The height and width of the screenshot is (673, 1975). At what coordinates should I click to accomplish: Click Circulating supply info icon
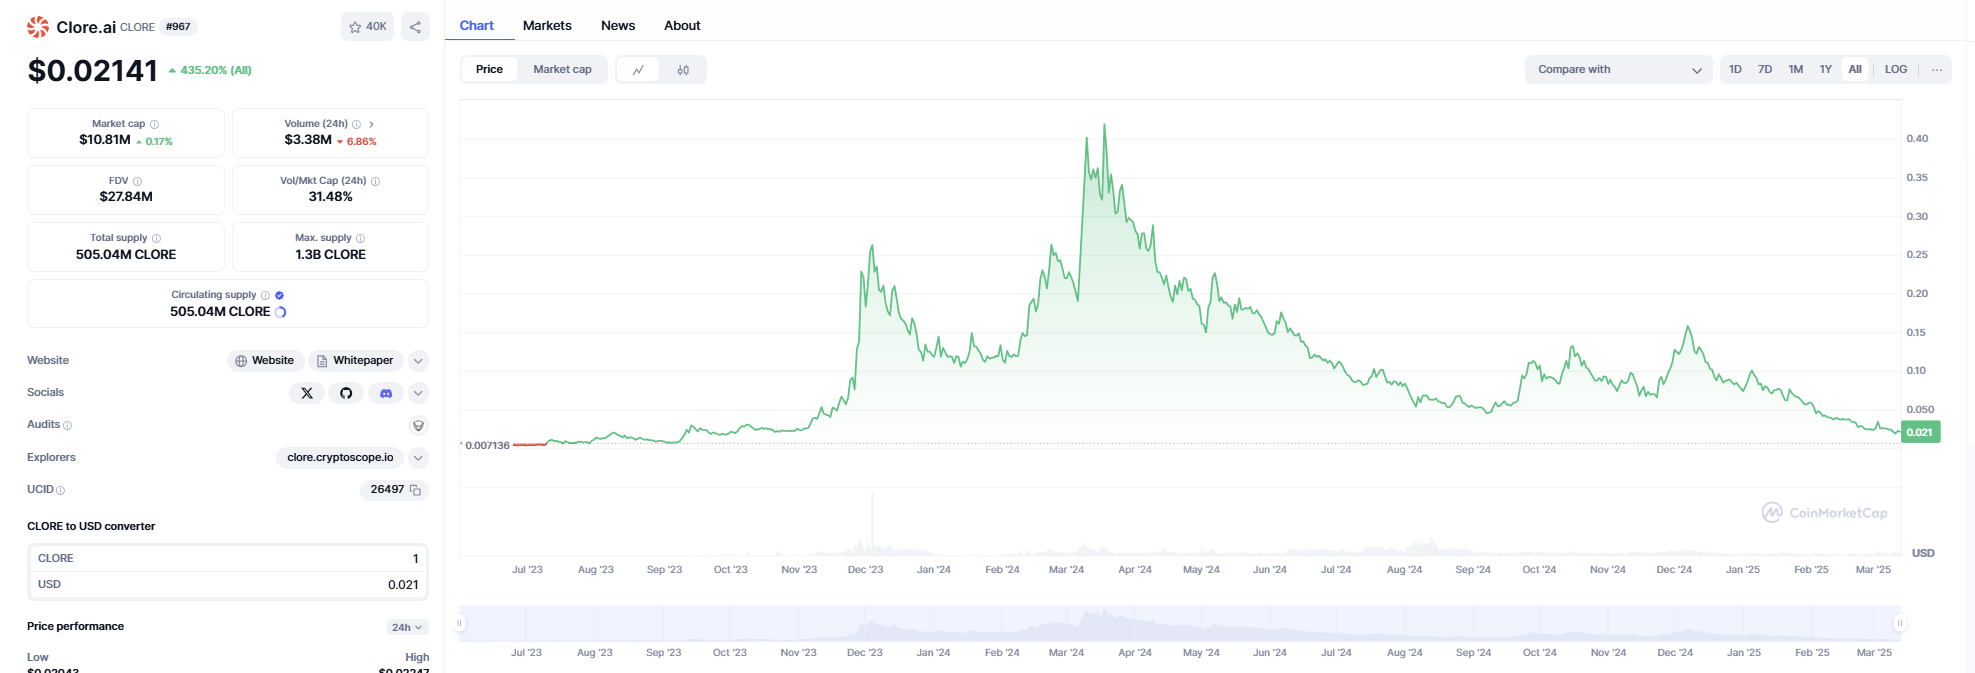pos(265,295)
